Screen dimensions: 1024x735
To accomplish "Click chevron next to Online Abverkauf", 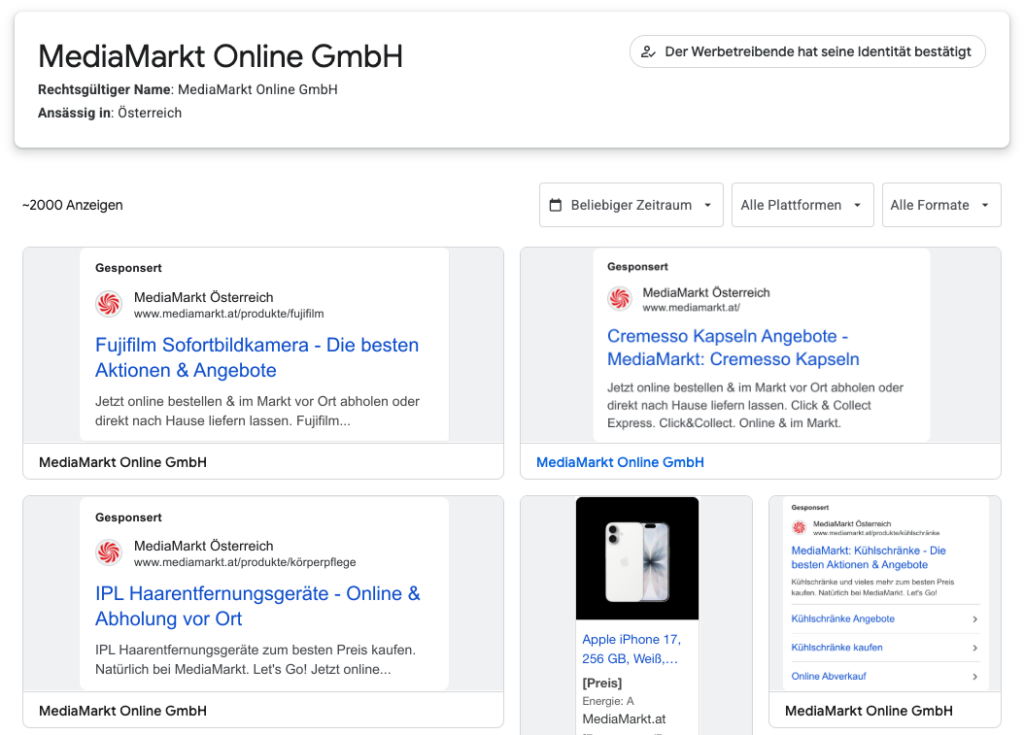I will (x=974, y=677).
